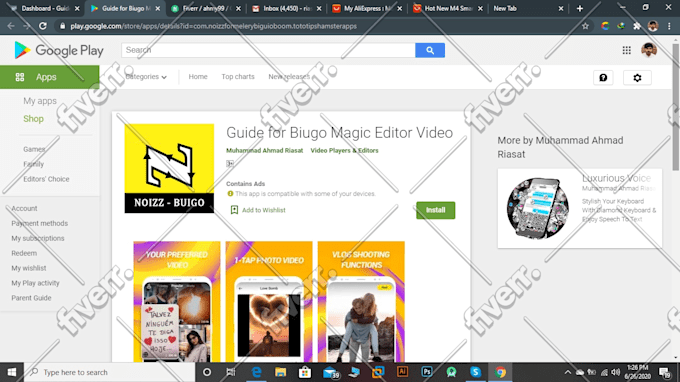Viewport: 680px width, 382px height.
Task: Open Editors' Choice
Action: [x=46, y=179]
